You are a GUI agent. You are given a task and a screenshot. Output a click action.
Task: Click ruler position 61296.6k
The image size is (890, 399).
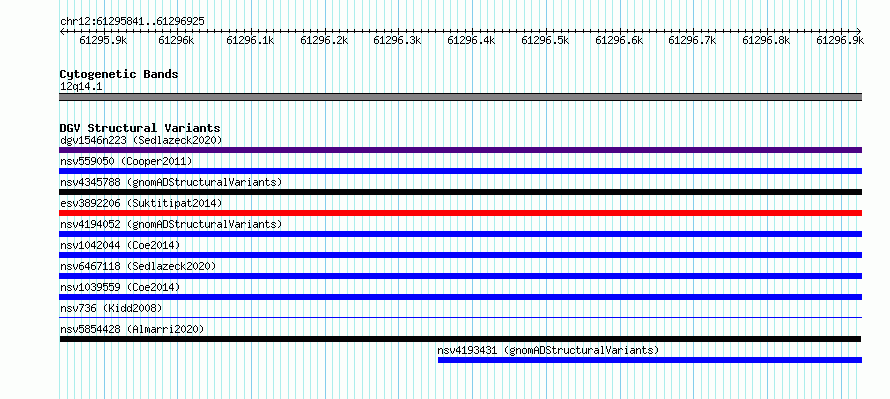[619, 40]
